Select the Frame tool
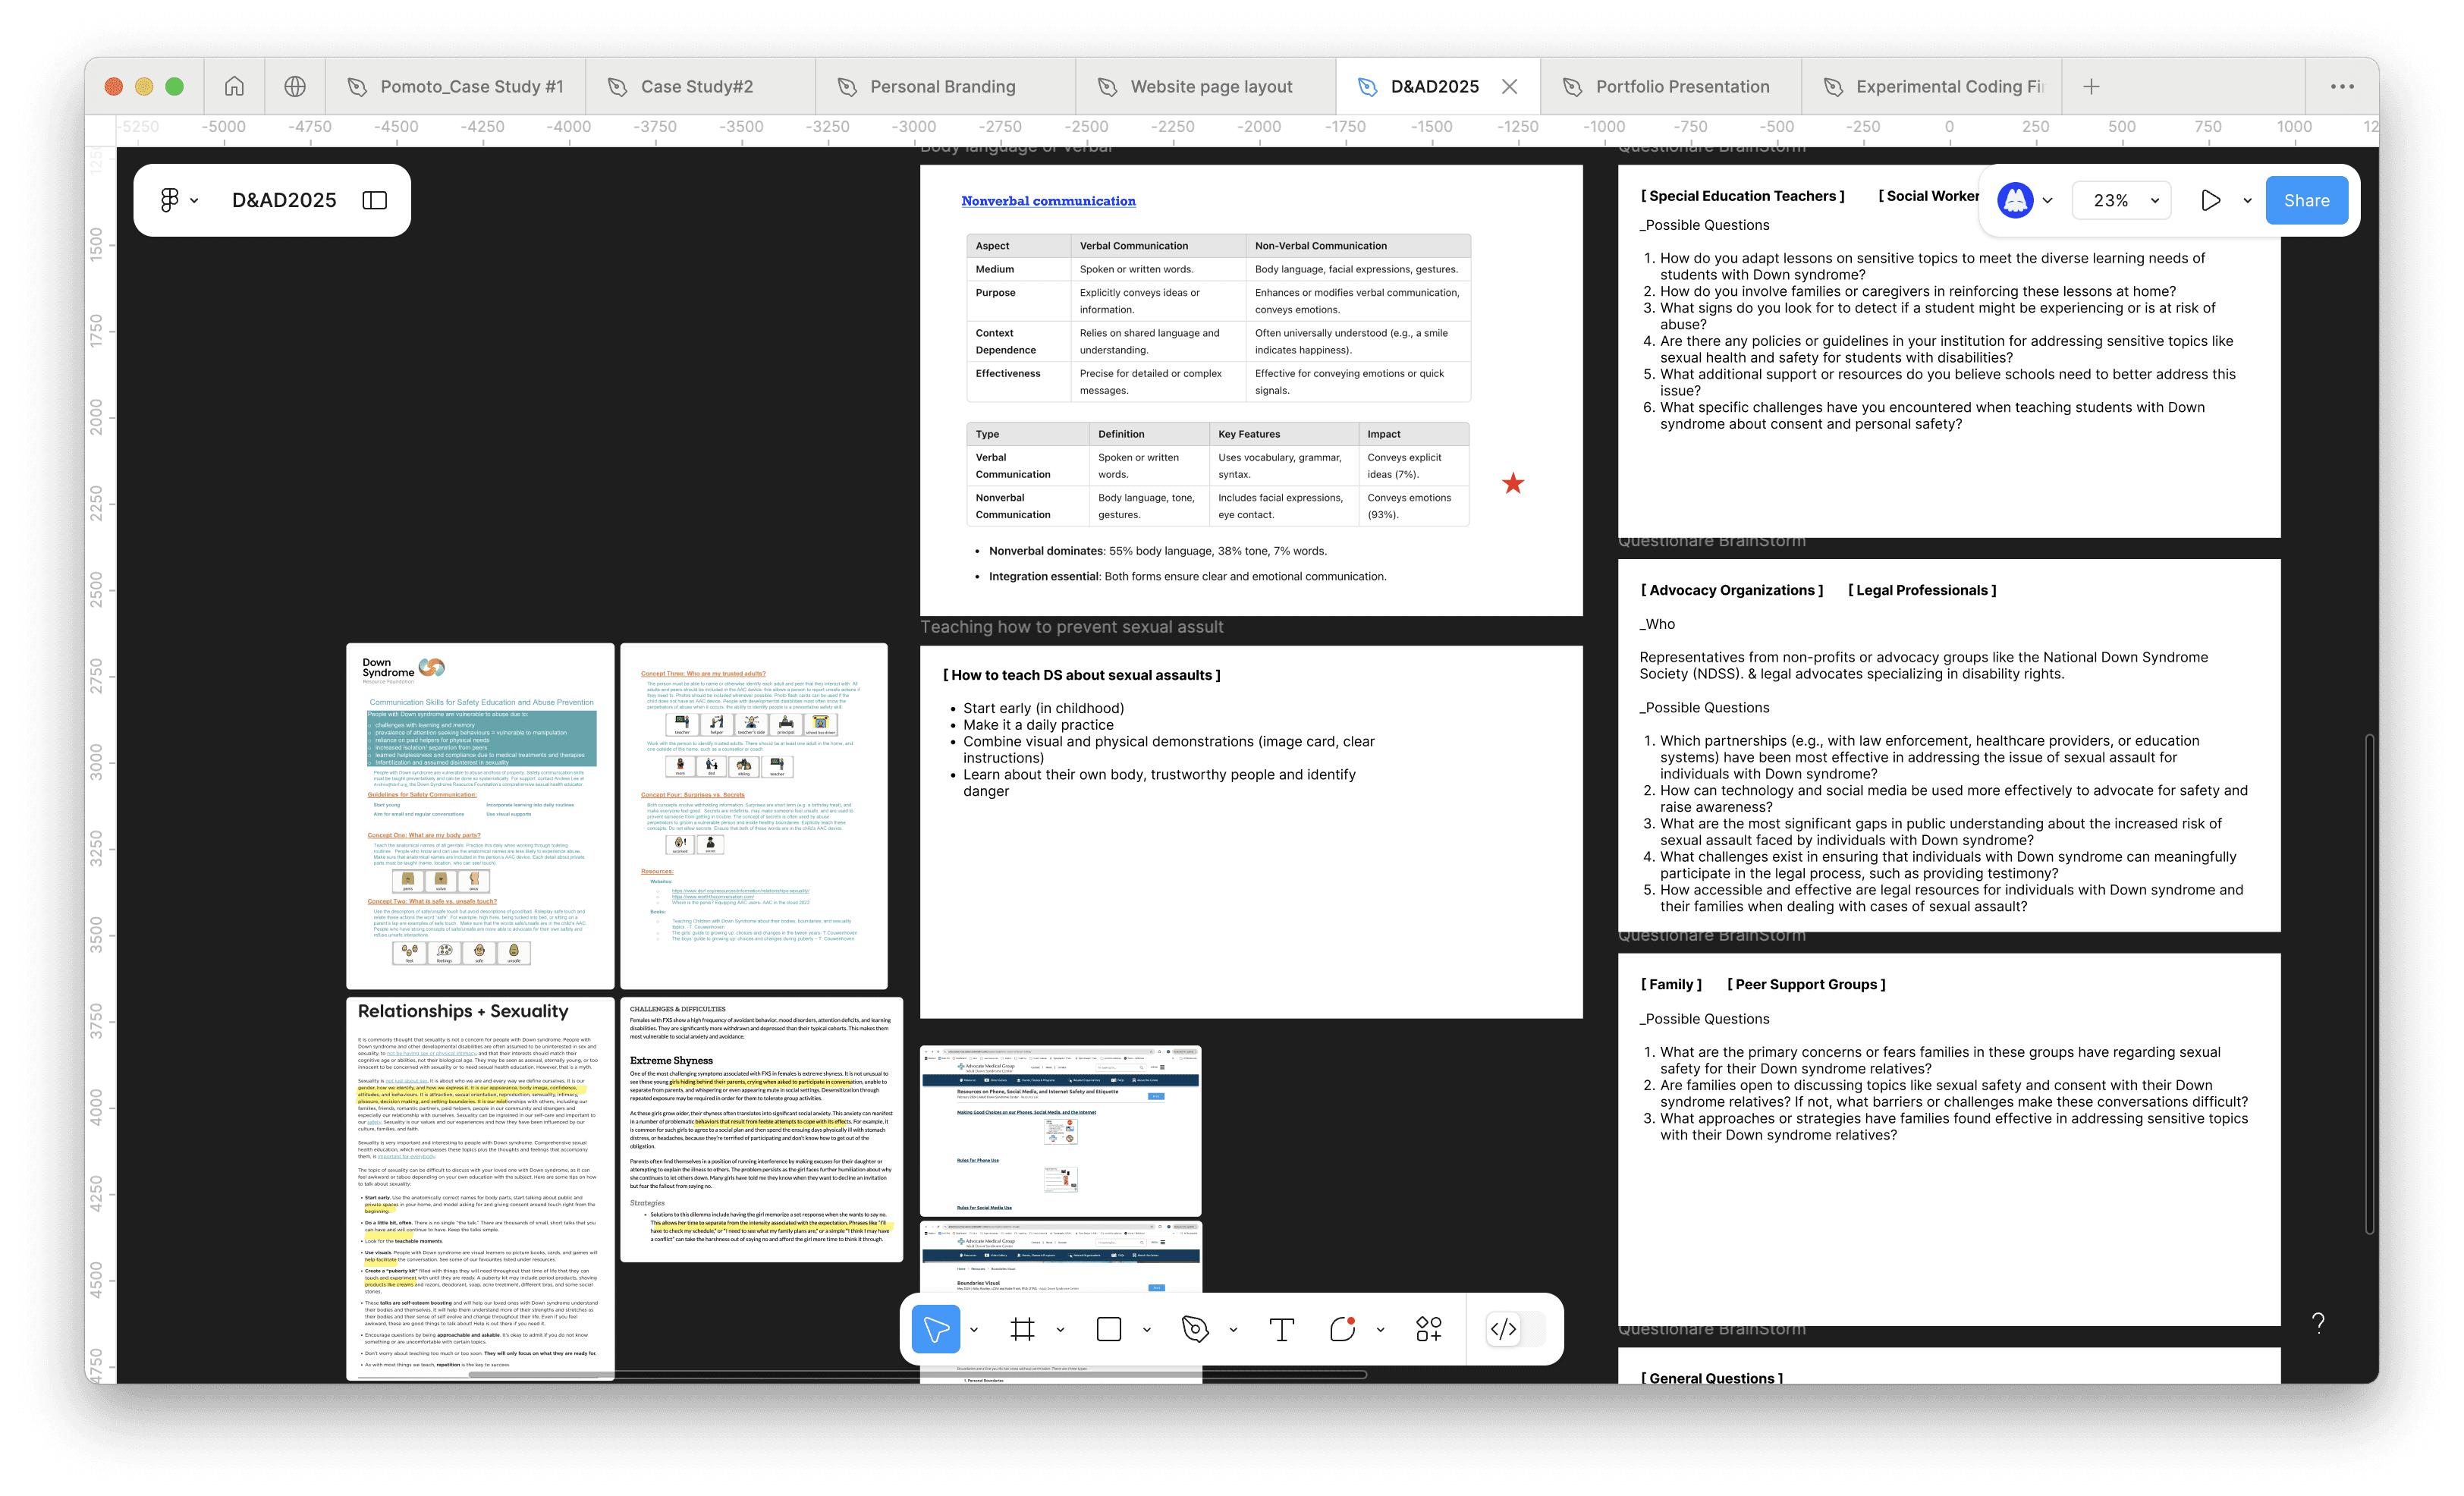The image size is (2464, 1496). click(1022, 1329)
